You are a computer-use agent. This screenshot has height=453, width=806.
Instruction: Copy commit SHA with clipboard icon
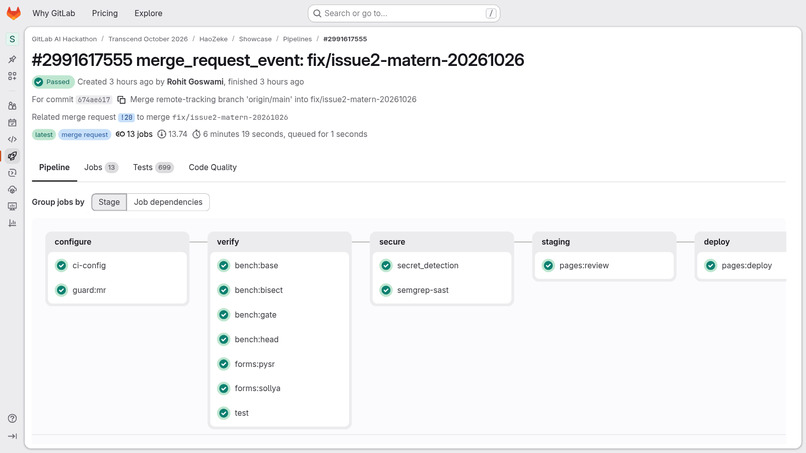click(x=121, y=100)
